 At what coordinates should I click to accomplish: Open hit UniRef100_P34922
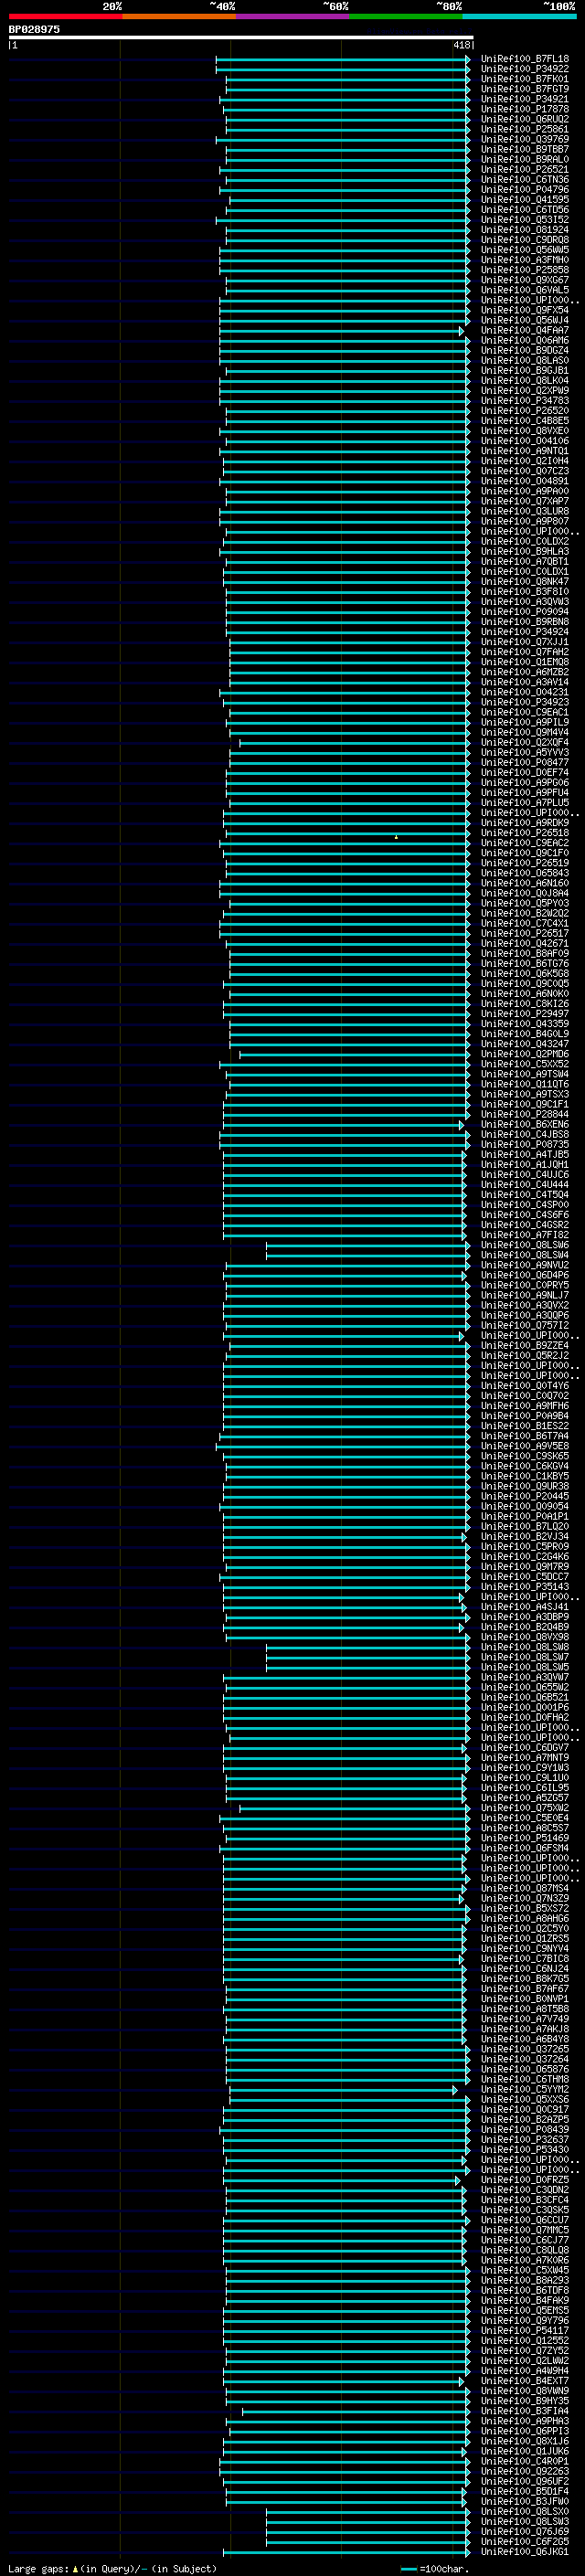(525, 69)
